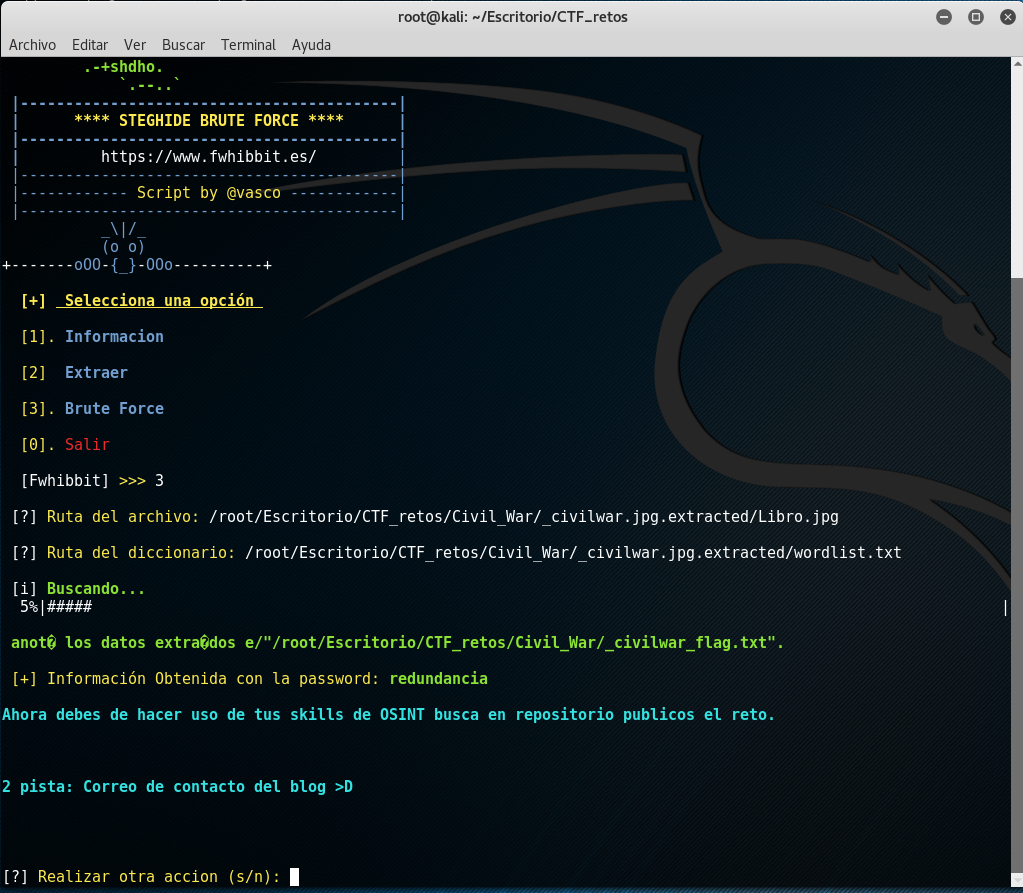Screen dimensions: 1023x893
Task: Click the found password 'redundancia'
Action: [x=438, y=679]
